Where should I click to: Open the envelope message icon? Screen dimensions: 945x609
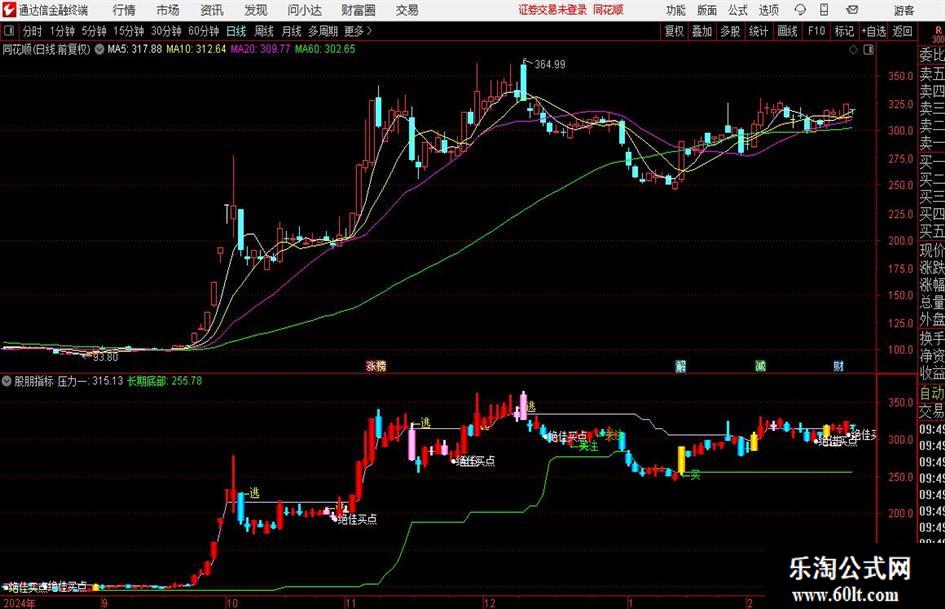tap(852, 10)
